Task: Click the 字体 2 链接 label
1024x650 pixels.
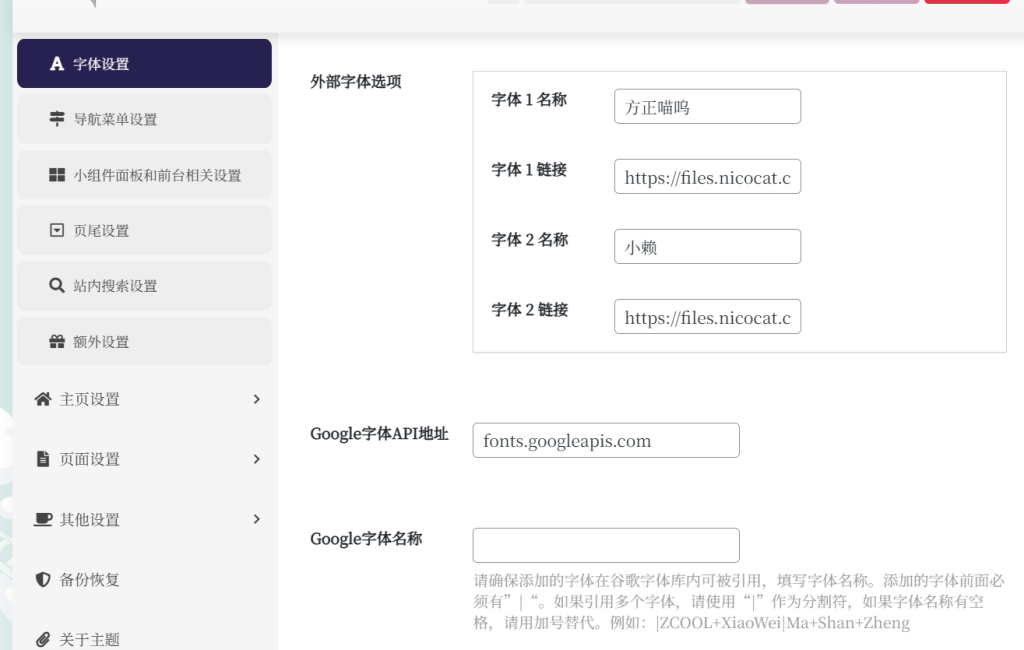Action: [x=530, y=310]
